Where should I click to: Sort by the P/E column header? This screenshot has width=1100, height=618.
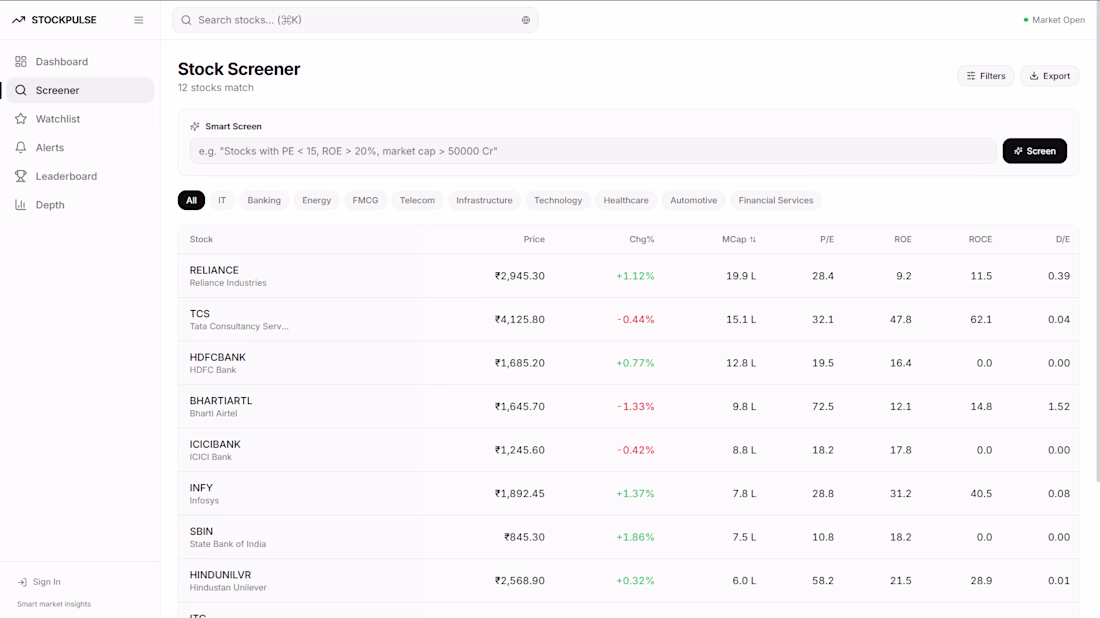[x=827, y=240]
